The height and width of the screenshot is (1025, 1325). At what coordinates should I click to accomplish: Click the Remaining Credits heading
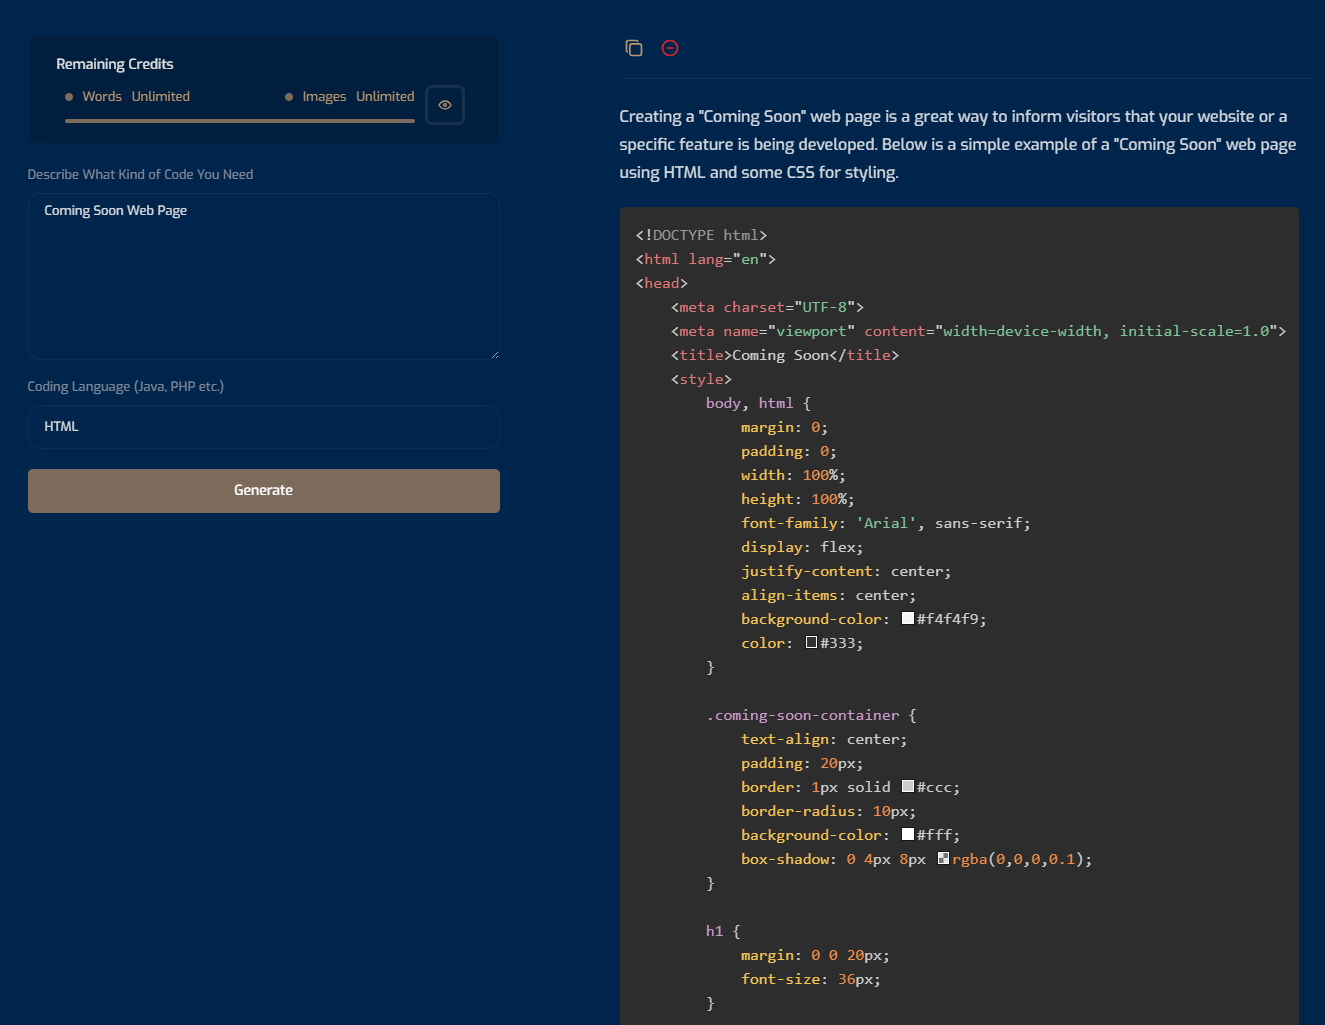(x=115, y=64)
